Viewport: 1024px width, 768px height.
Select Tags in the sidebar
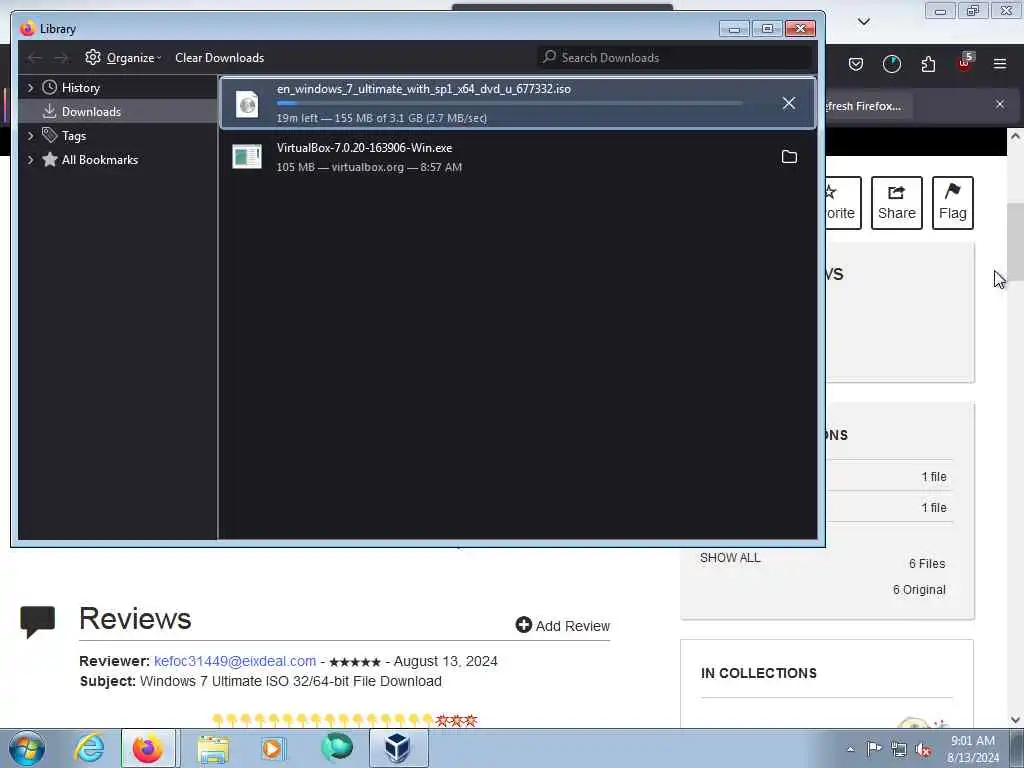pos(74,136)
